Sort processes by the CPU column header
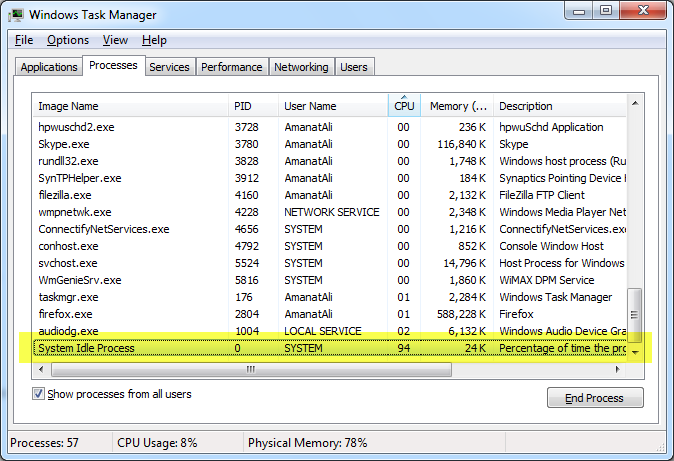Viewport: 674px width, 461px height. click(403, 106)
